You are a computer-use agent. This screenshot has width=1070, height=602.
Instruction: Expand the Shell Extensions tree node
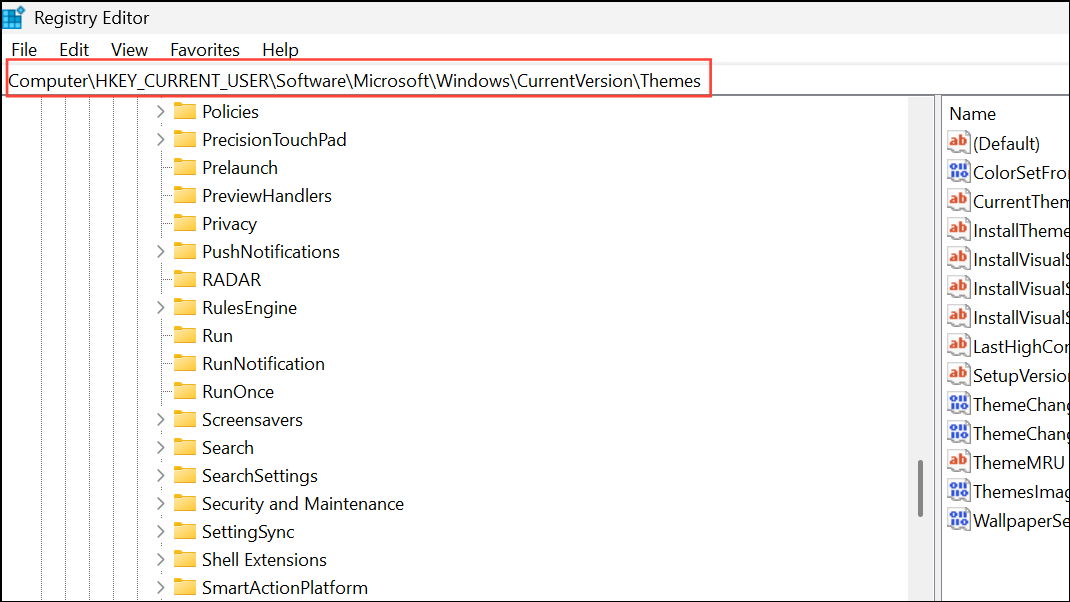(x=161, y=560)
